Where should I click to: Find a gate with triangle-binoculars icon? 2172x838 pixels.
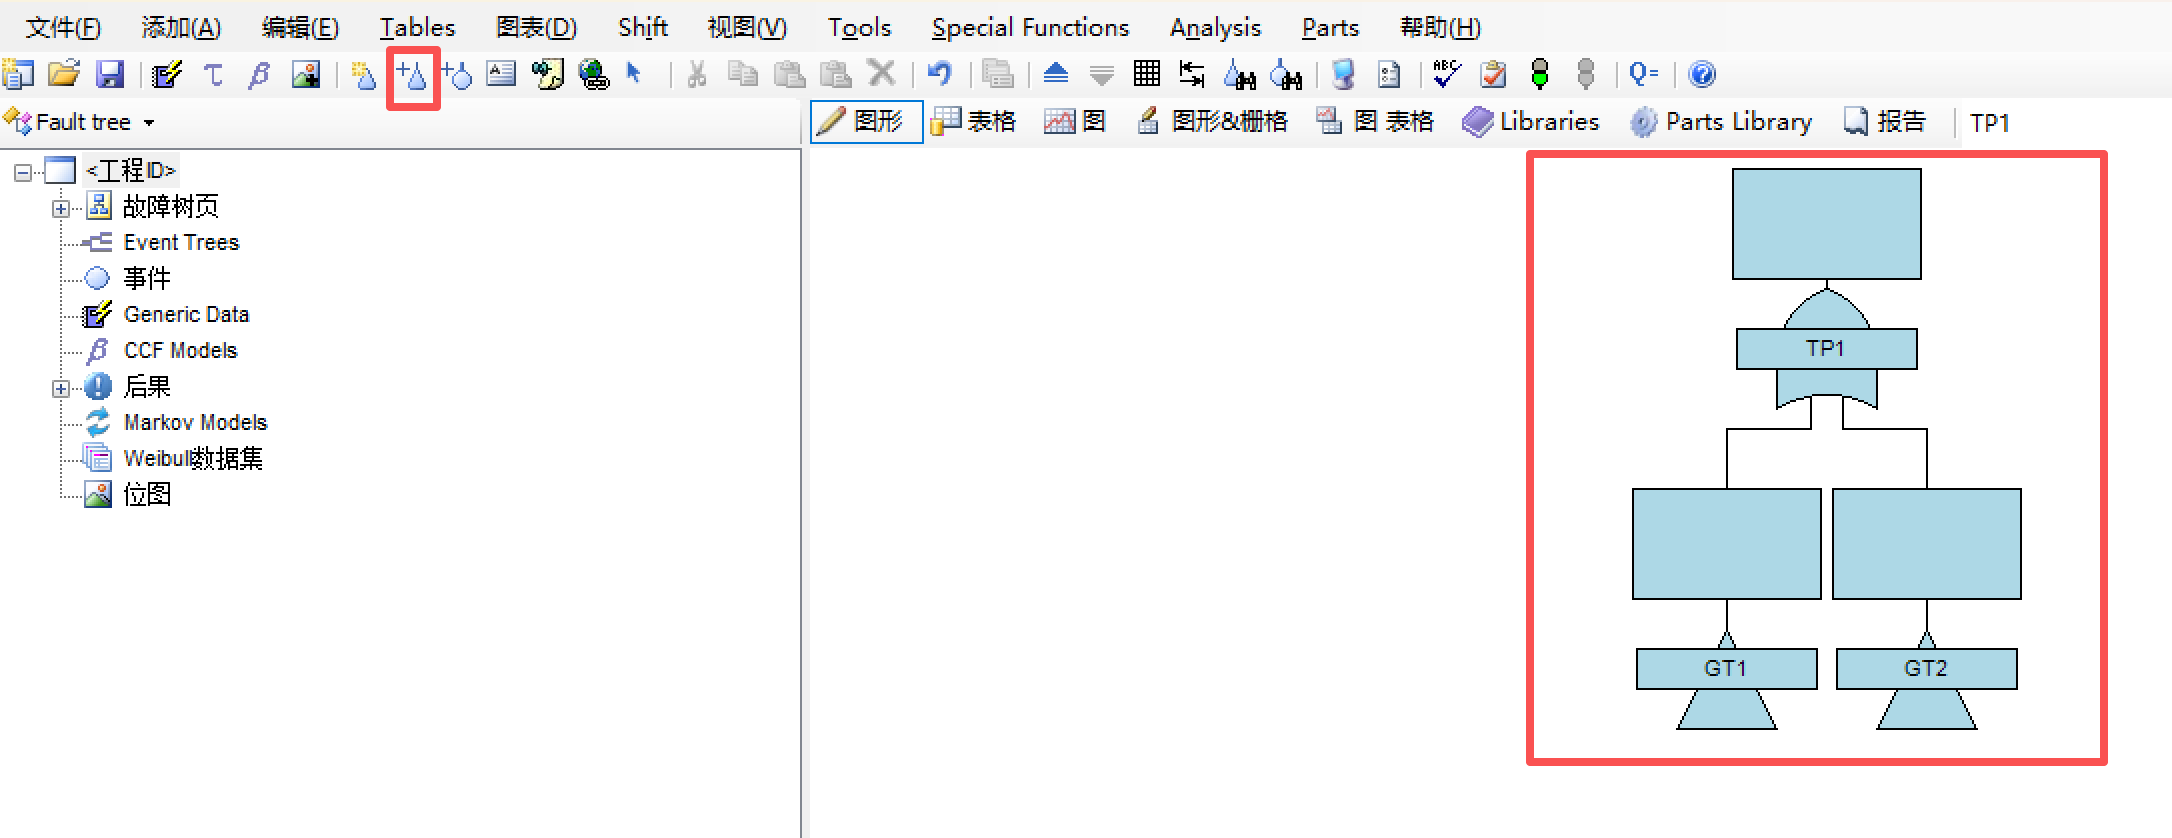point(1239,74)
